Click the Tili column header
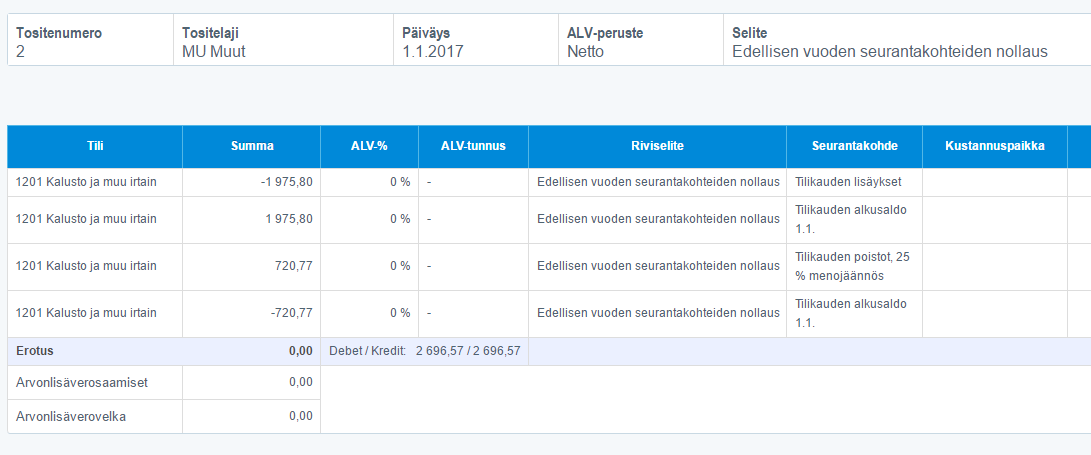 point(95,146)
